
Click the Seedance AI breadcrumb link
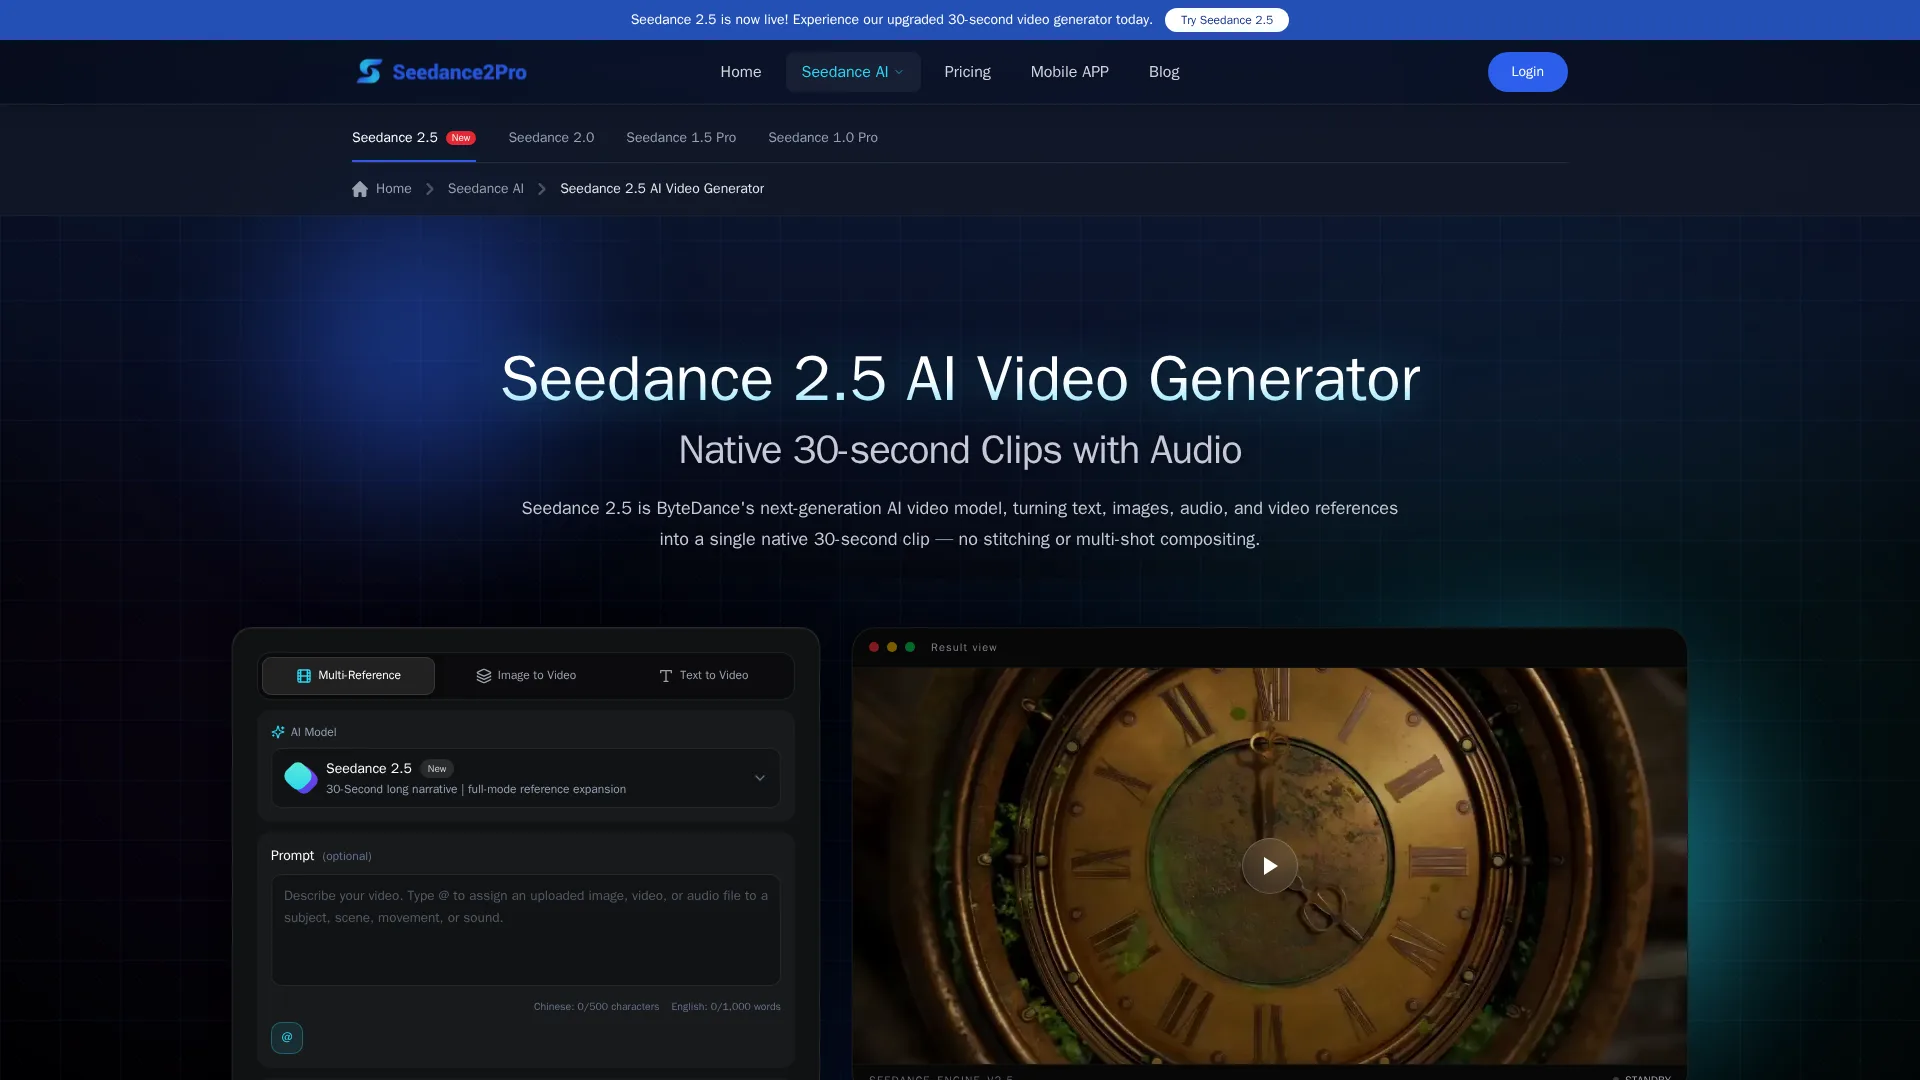(x=486, y=189)
